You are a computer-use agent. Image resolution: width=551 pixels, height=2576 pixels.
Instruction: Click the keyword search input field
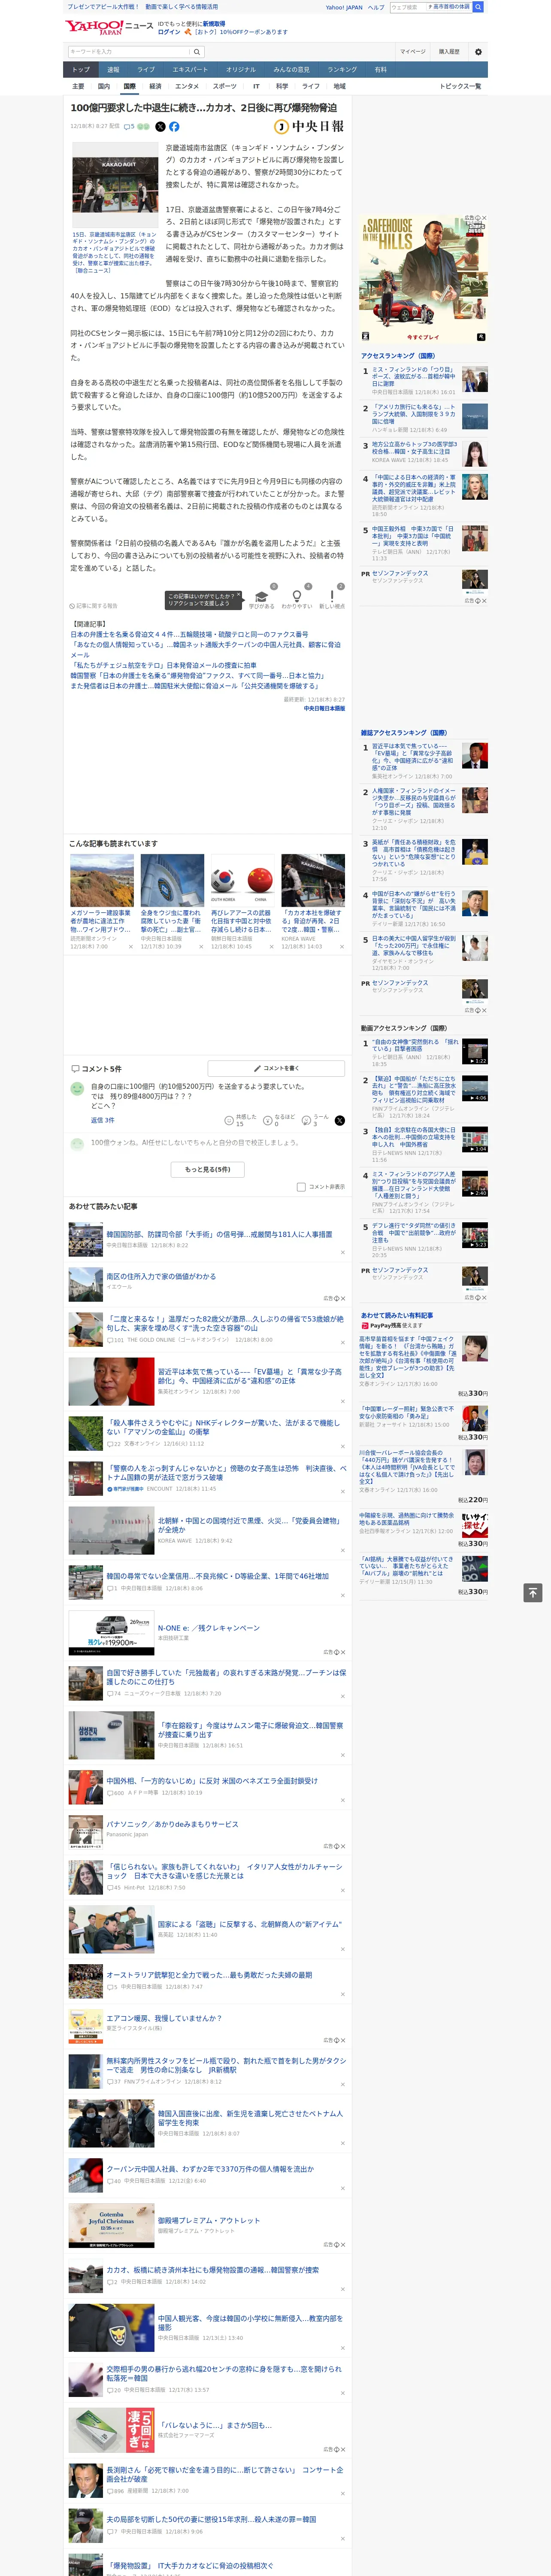129,52
